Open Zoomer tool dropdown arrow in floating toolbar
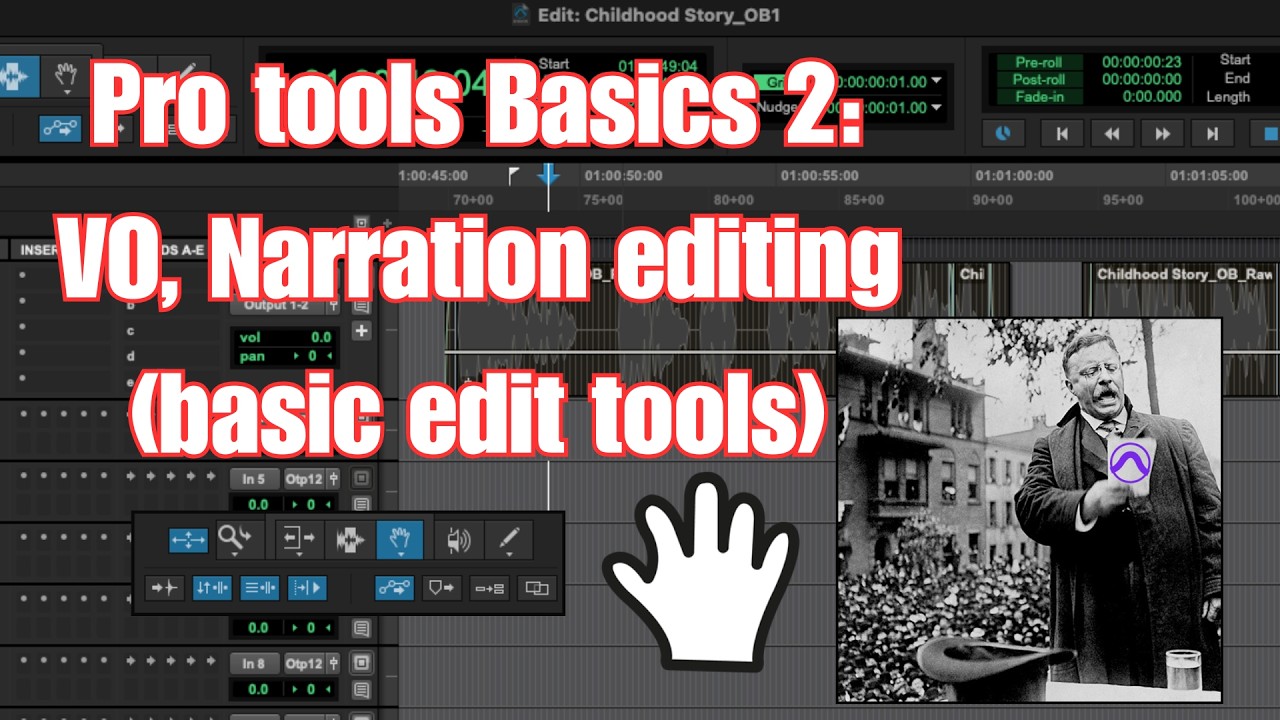Viewport: 1280px width, 720px height. point(234,553)
